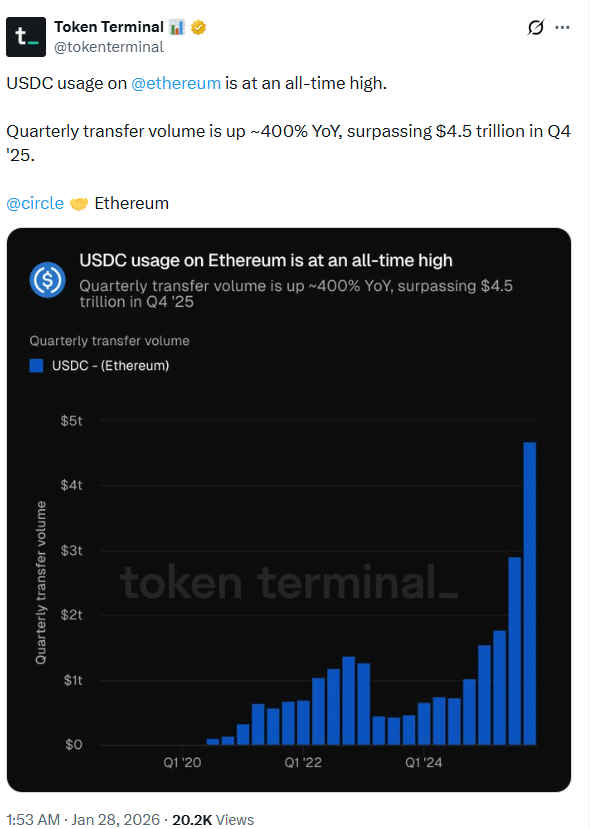
Task: Open the @tokenterminal profile handle
Action: click(109, 46)
